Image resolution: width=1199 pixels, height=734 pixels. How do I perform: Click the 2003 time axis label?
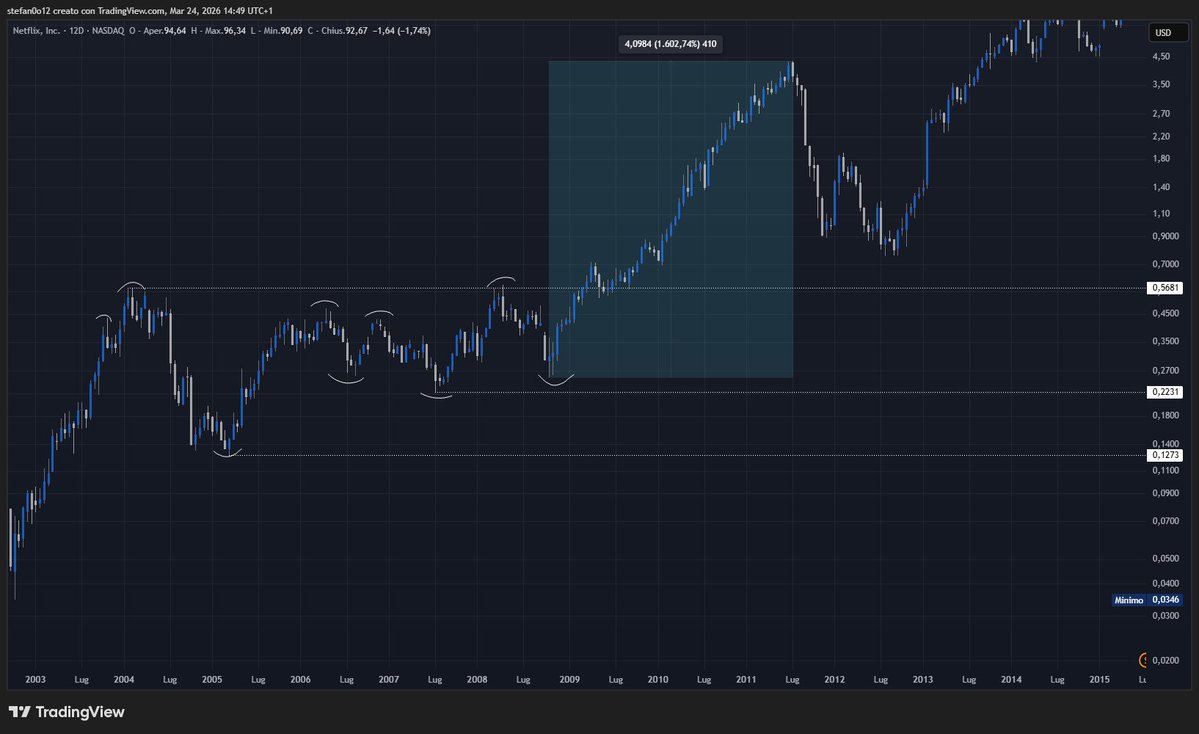point(35,679)
